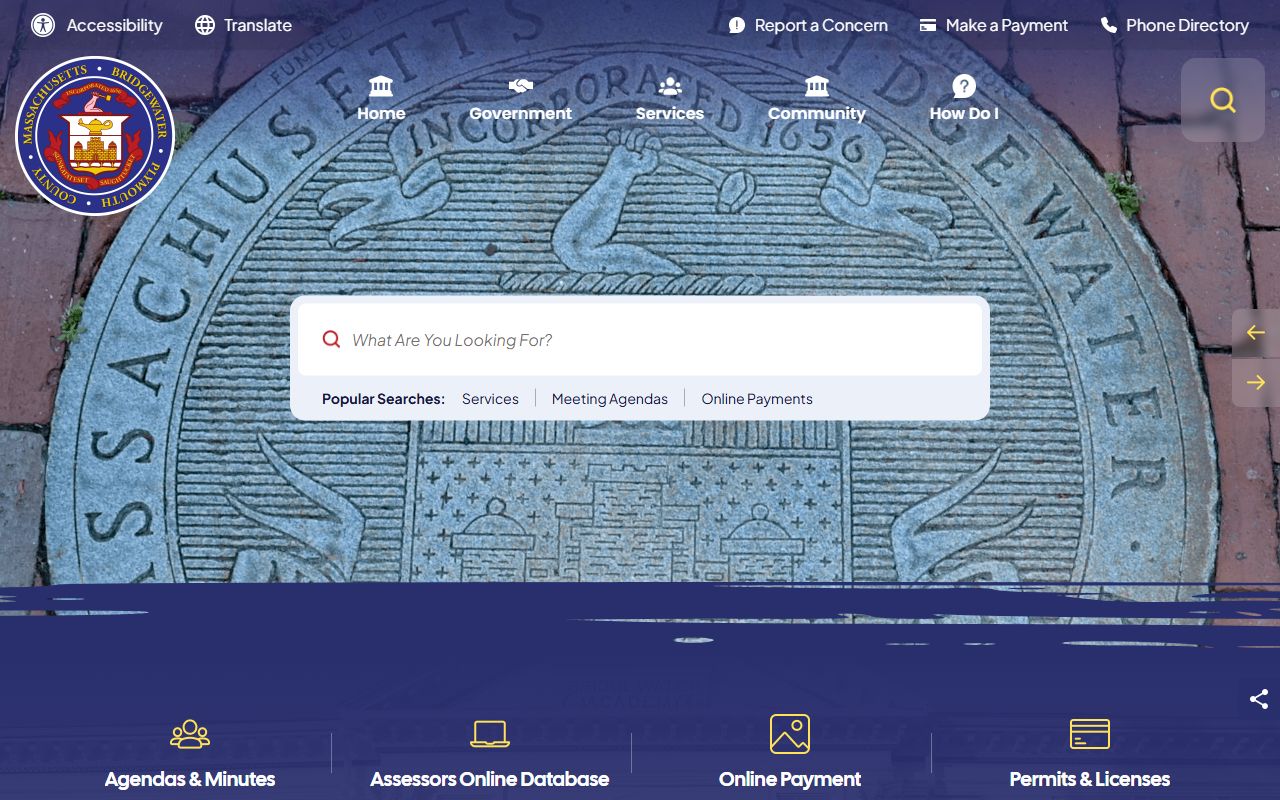The image size is (1280, 800).
Task: Click the Make a Payment card icon
Action: tap(928, 25)
